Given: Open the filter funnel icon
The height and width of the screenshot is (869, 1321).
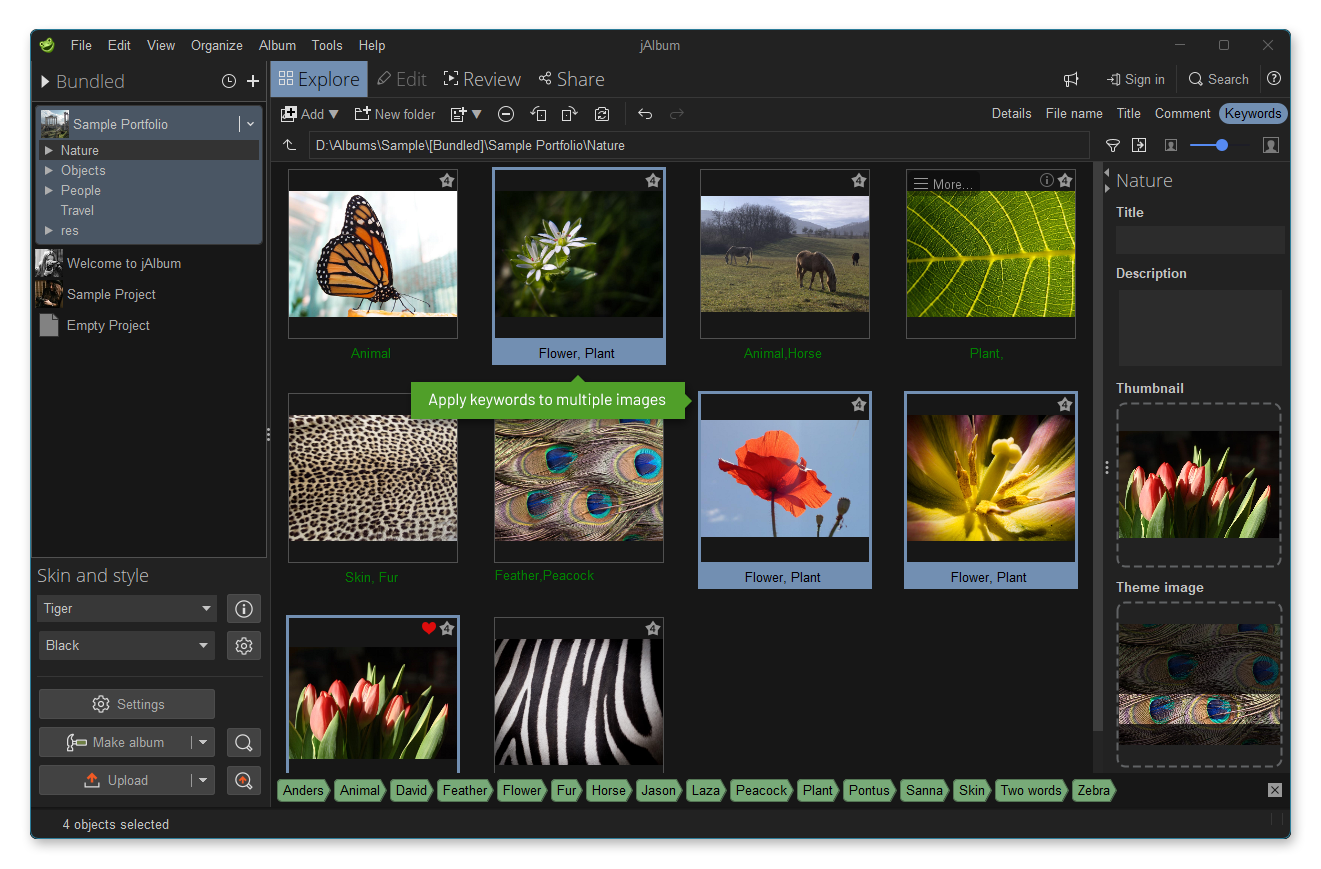Looking at the screenshot, I should pyautogui.click(x=1112, y=146).
